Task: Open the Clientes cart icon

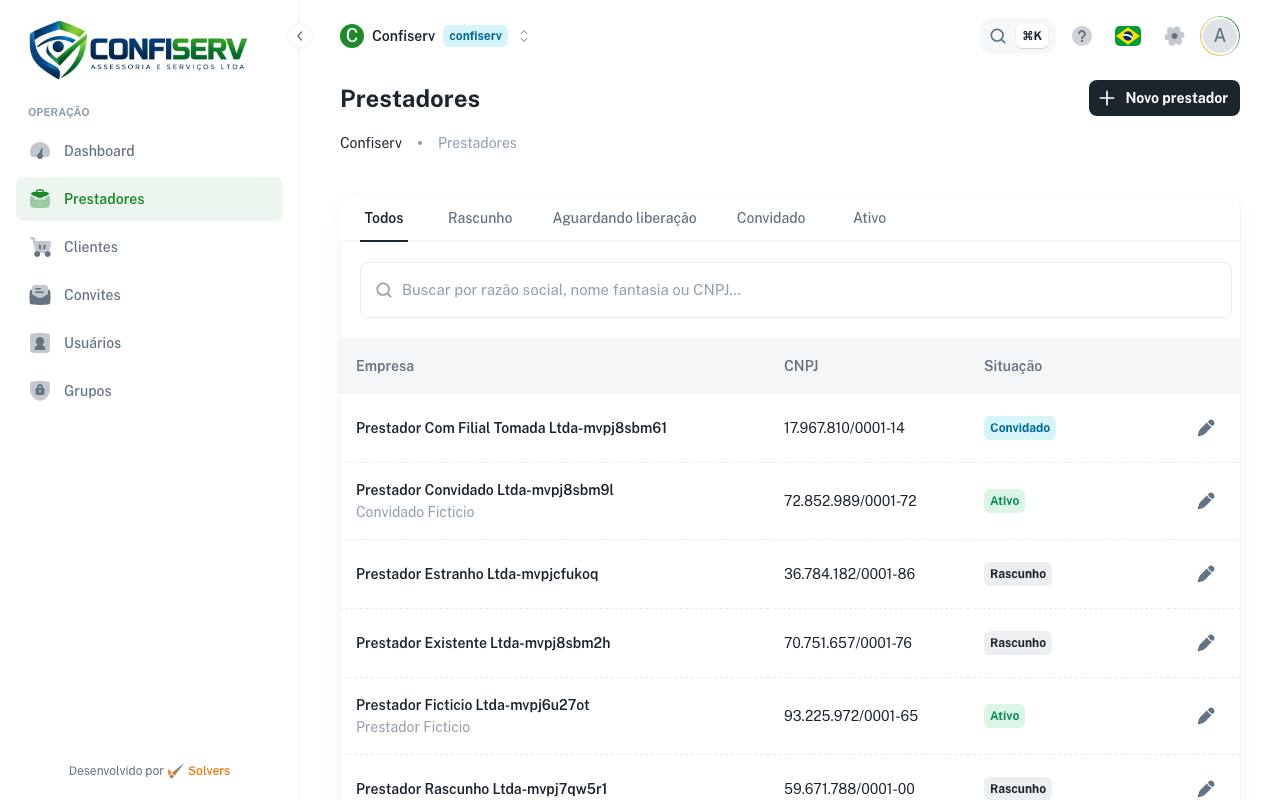Action: pos(40,247)
